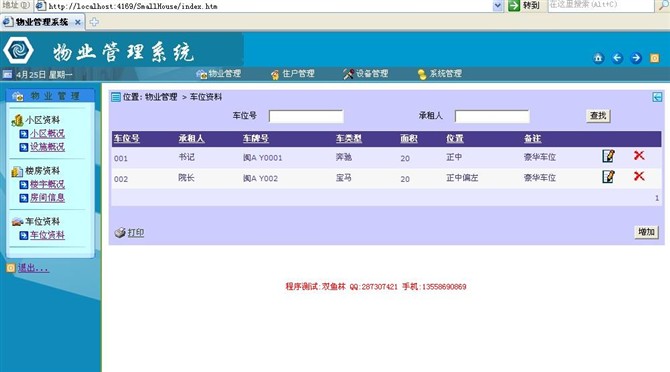The height and width of the screenshot is (372, 670).
Task: Edit the row for parking space 002
Action: (x=608, y=176)
